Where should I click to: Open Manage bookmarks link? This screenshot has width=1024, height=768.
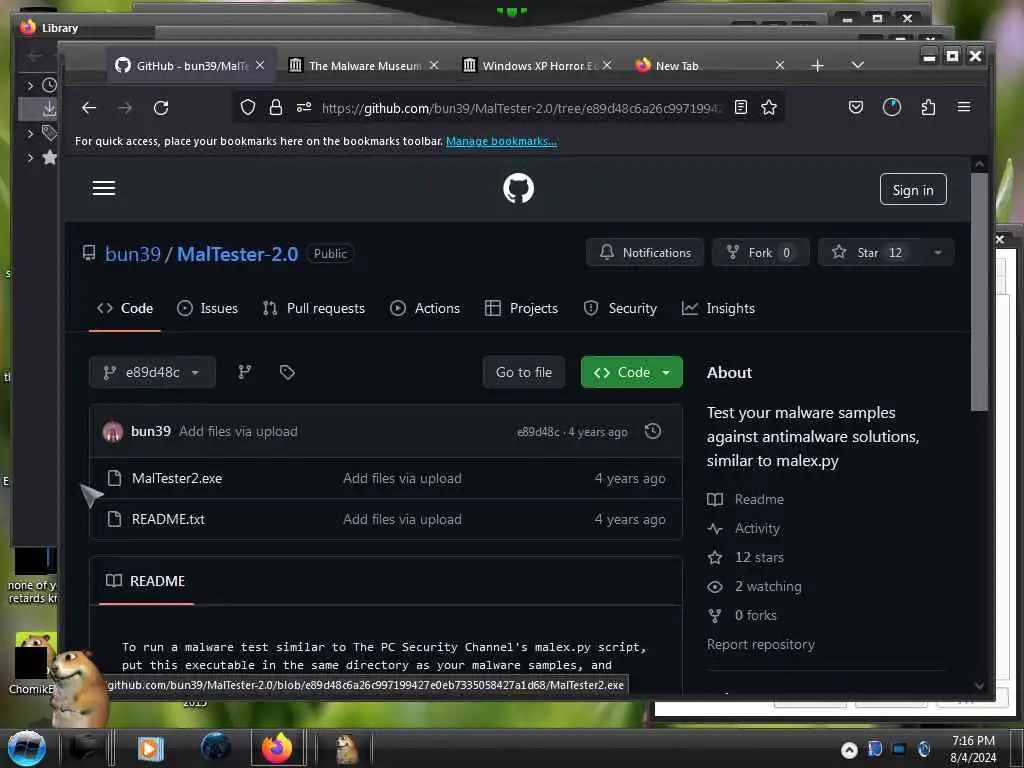point(501,141)
